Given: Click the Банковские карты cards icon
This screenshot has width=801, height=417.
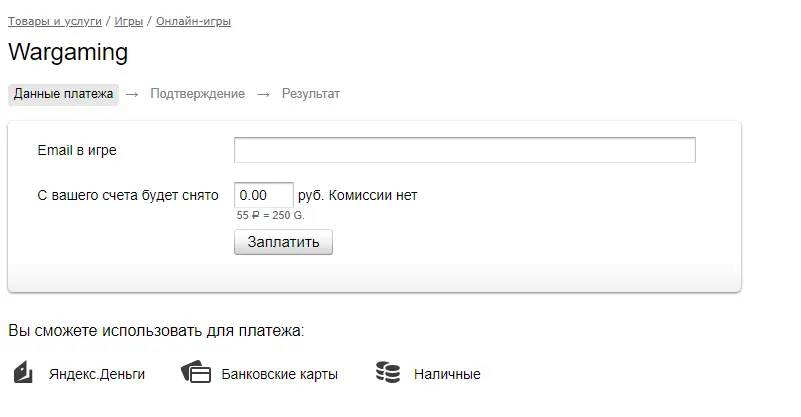Looking at the screenshot, I should pyautogui.click(x=196, y=372).
